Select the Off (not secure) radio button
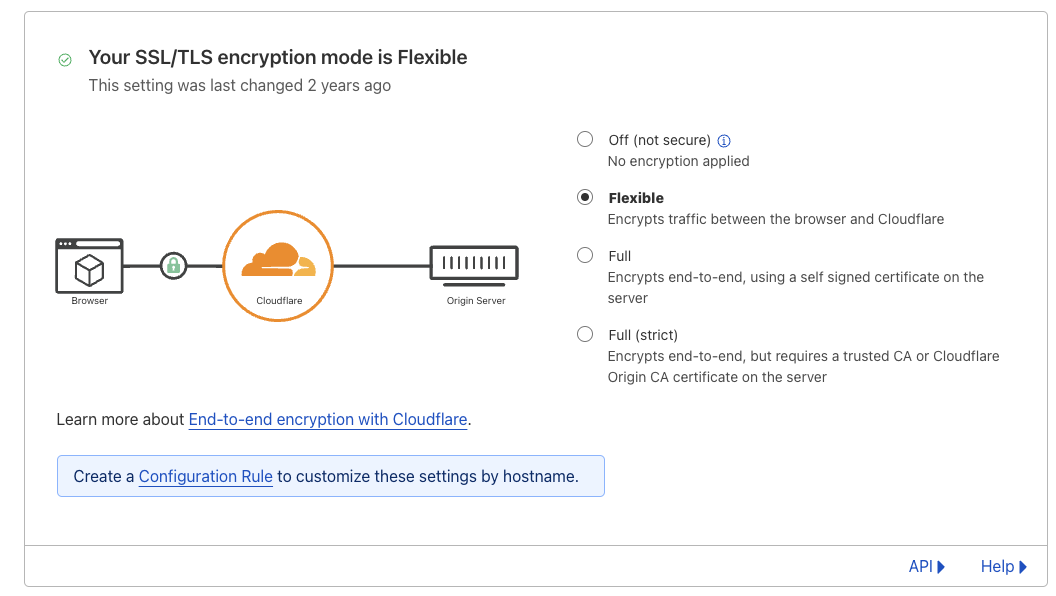 tap(585, 139)
